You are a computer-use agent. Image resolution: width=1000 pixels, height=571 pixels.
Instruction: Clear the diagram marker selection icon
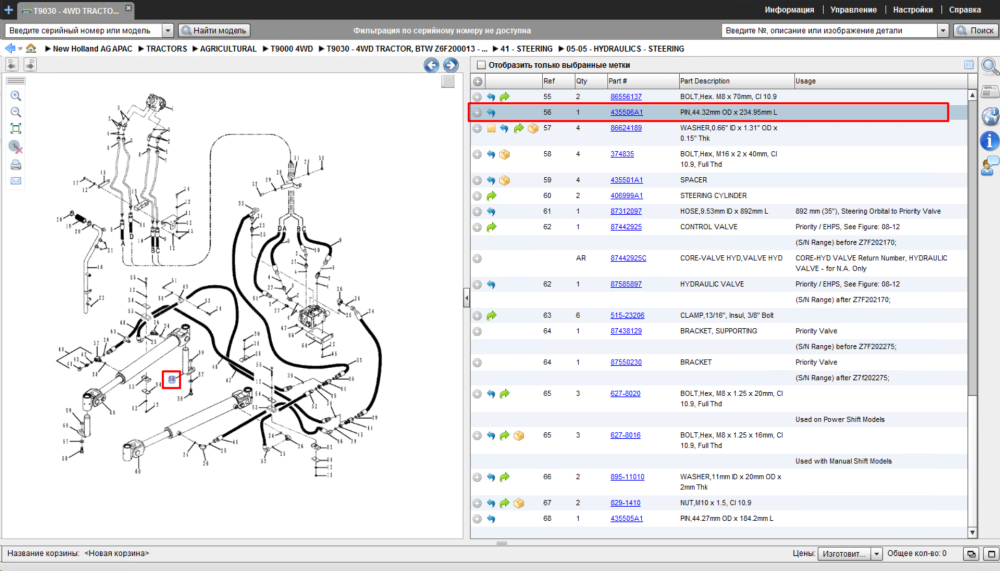point(16,147)
